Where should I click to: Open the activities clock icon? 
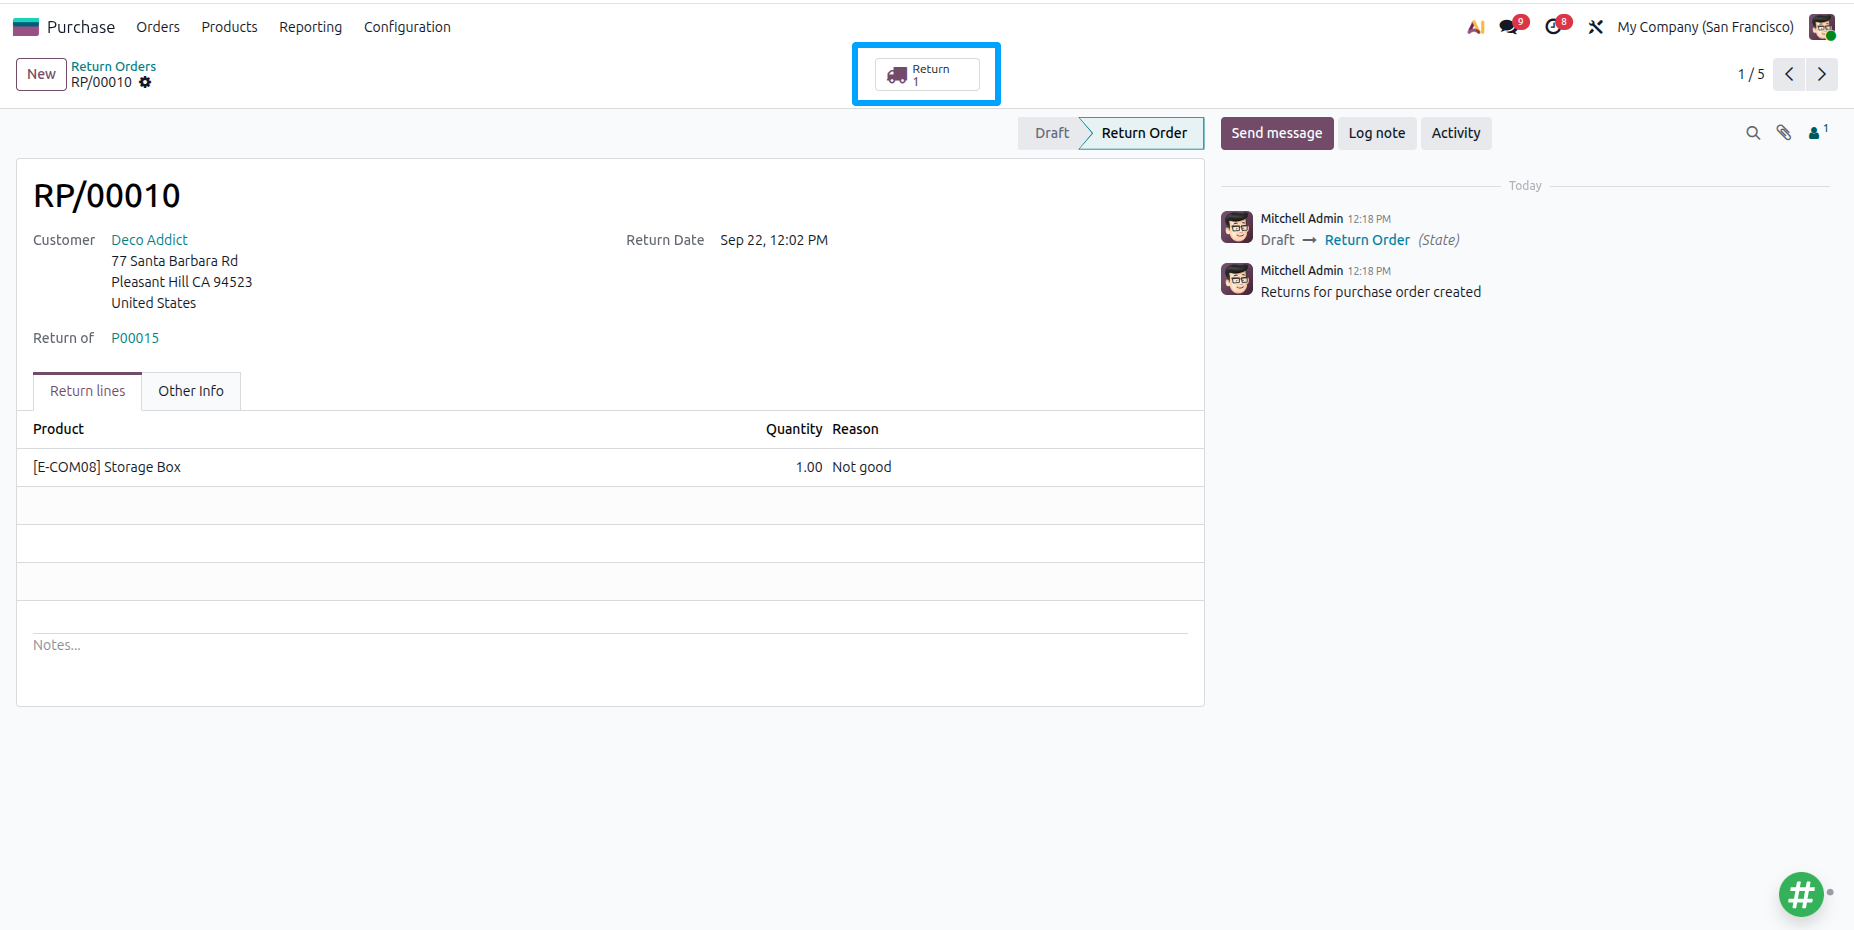pos(1553,27)
